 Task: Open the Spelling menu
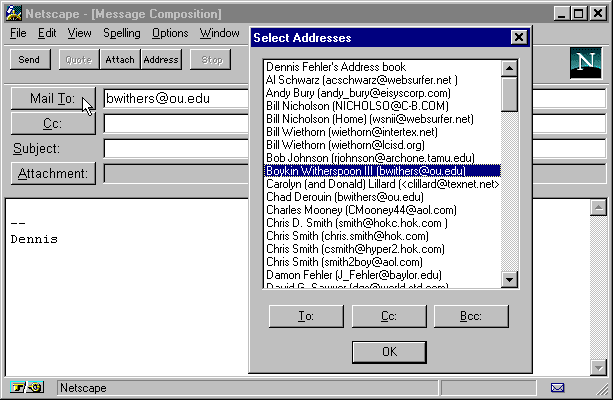click(x=122, y=33)
